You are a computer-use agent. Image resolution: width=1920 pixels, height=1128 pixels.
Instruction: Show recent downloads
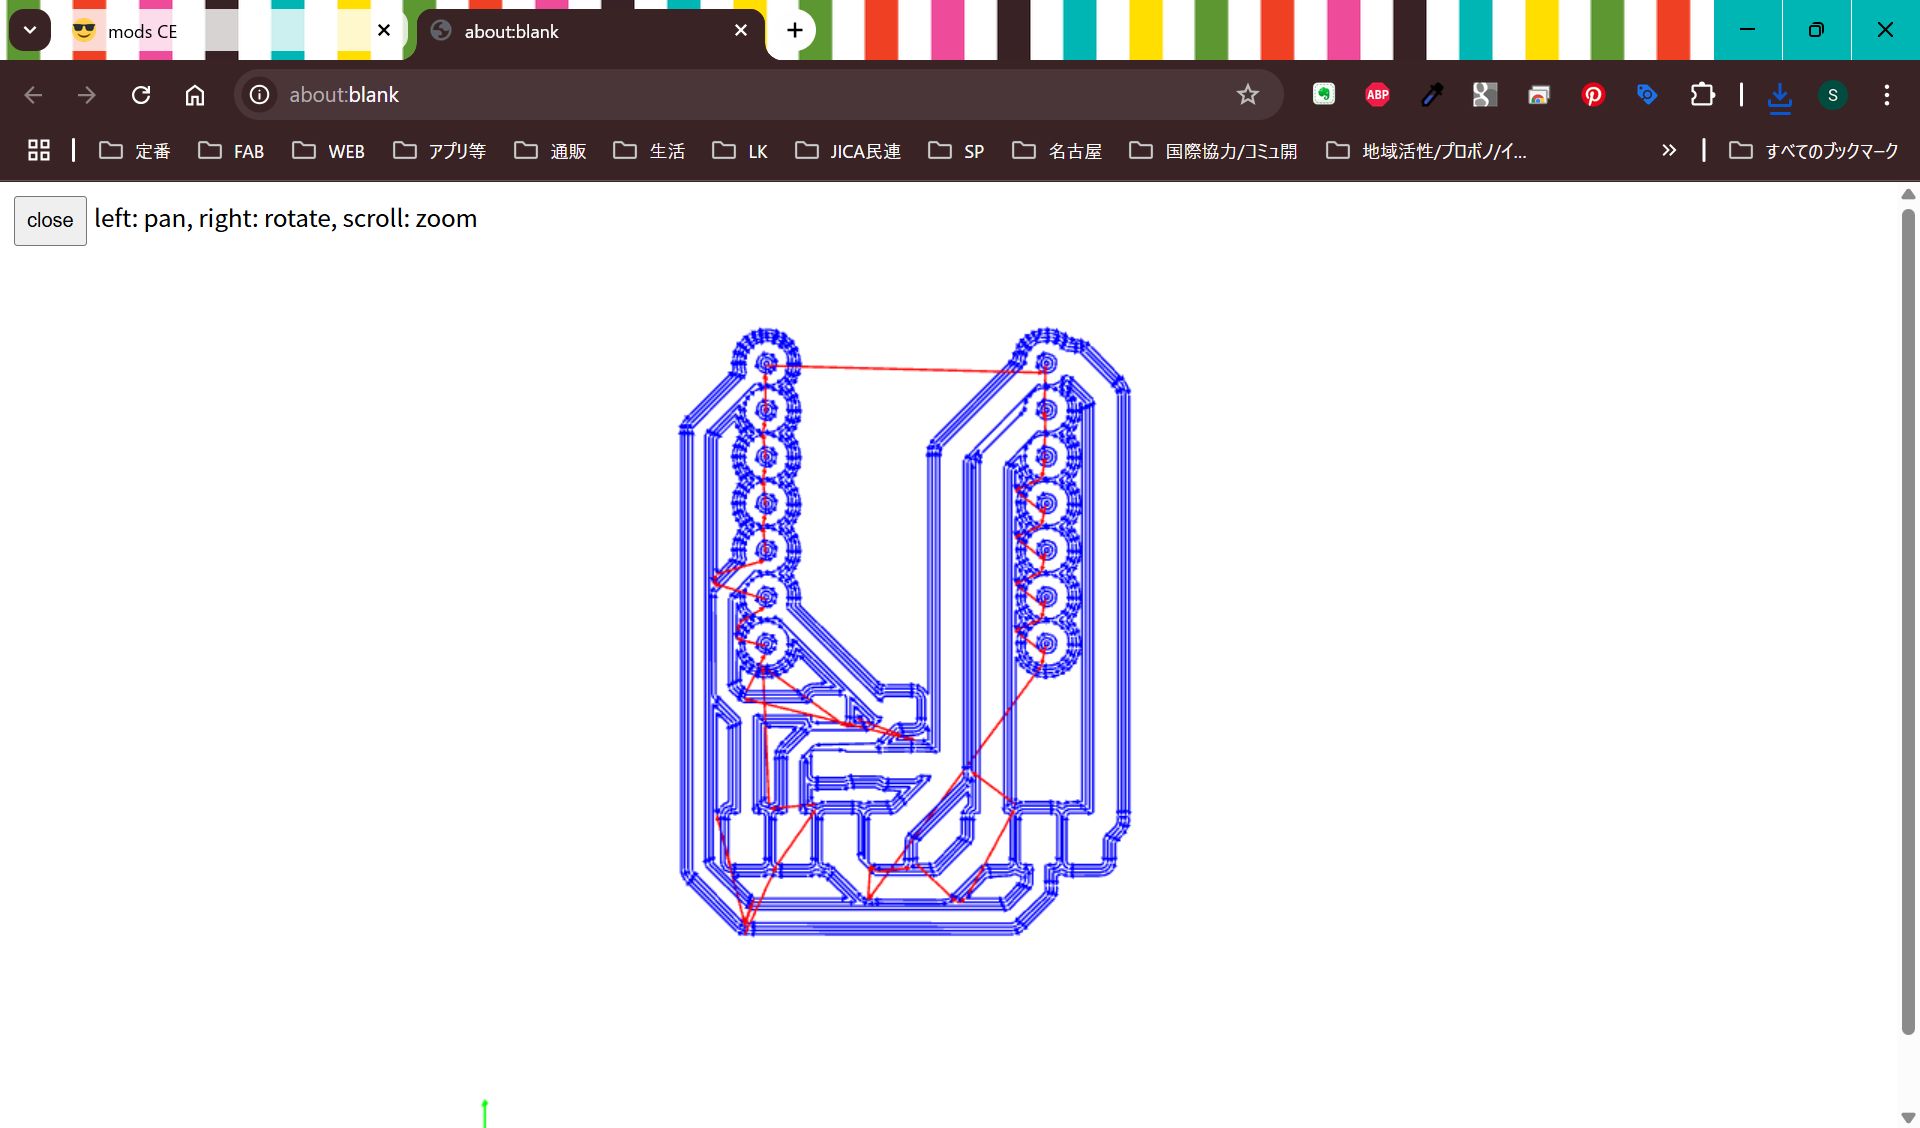pos(1780,96)
